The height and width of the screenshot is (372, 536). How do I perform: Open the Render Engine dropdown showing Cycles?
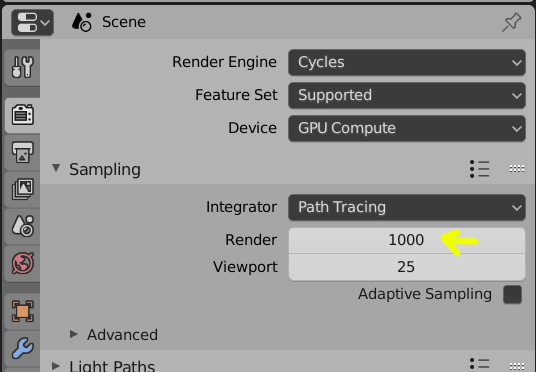(x=407, y=62)
